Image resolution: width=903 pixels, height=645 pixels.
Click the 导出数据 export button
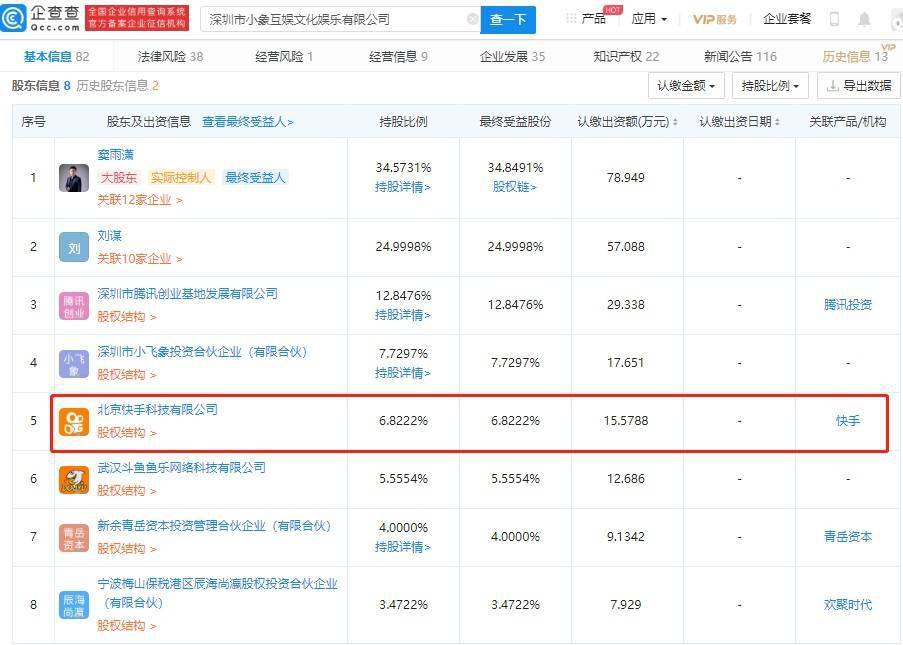tap(859, 86)
